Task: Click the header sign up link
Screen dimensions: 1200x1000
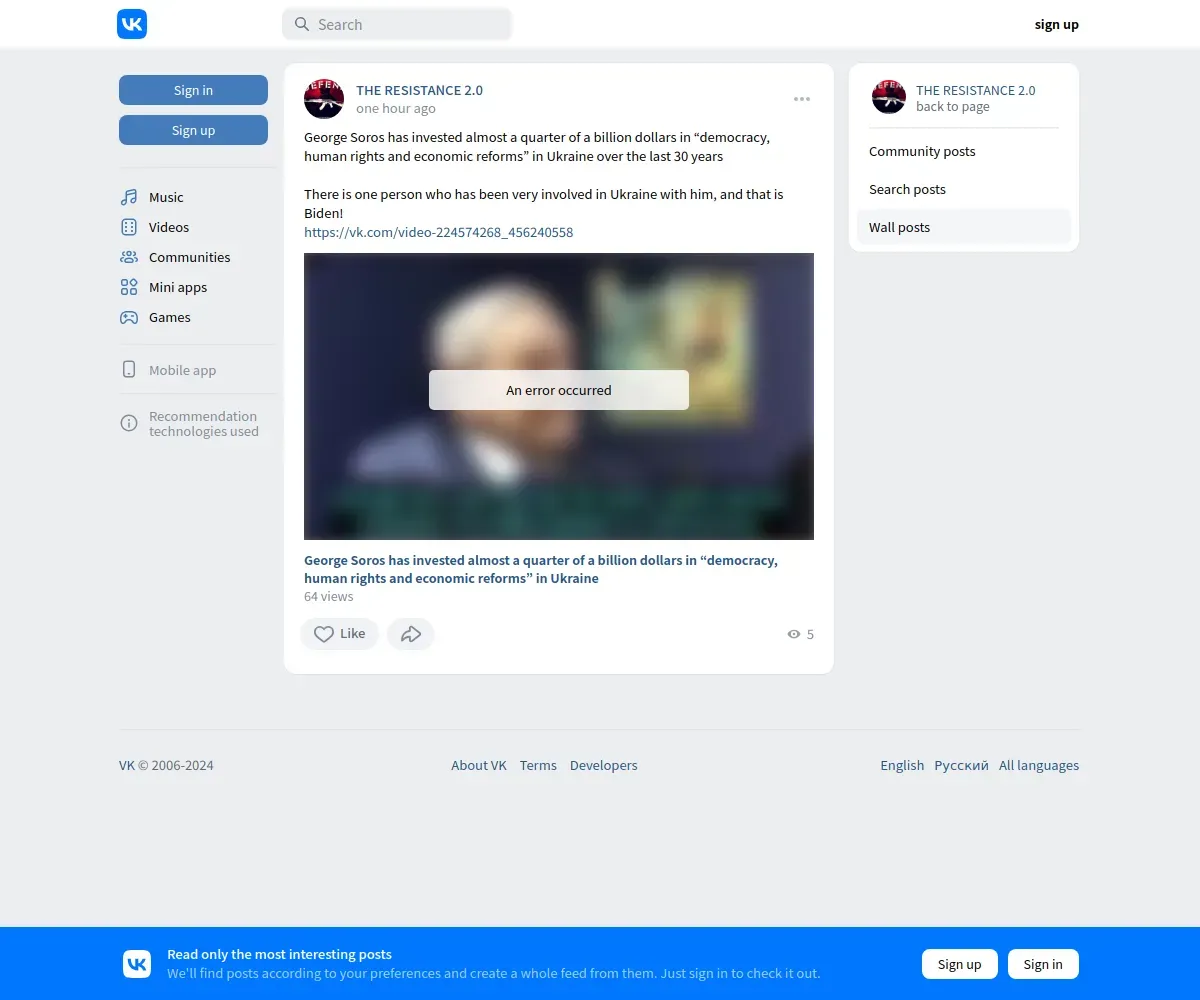Action: click(x=1056, y=24)
